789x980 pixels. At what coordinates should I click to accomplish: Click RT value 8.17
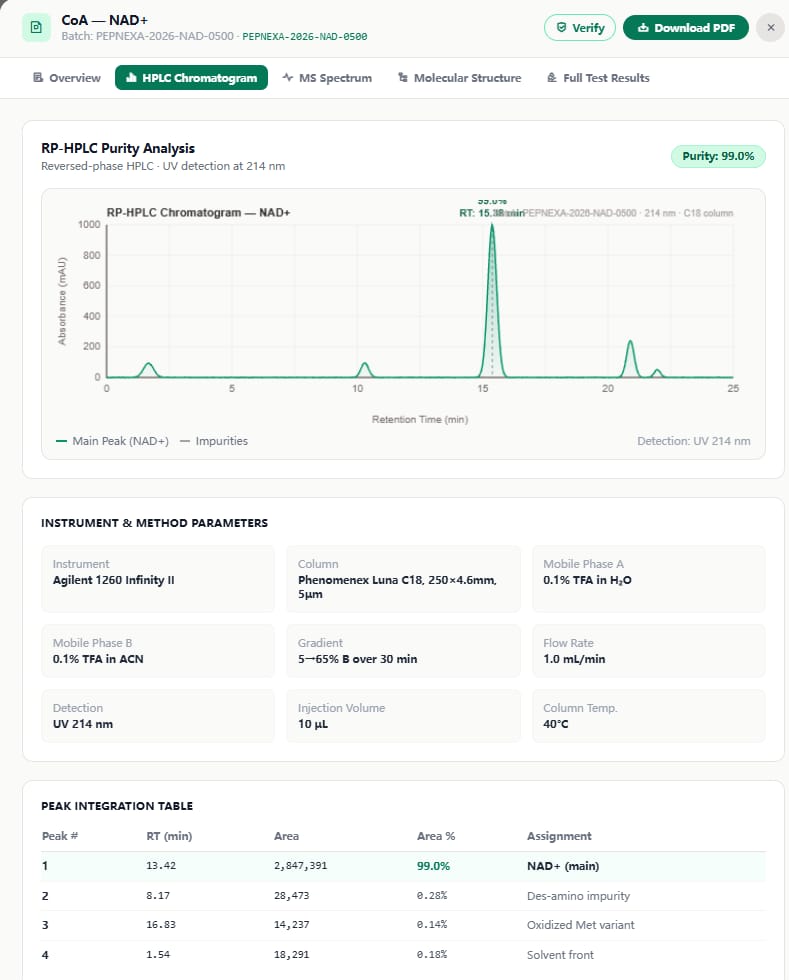(x=158, y=896)
